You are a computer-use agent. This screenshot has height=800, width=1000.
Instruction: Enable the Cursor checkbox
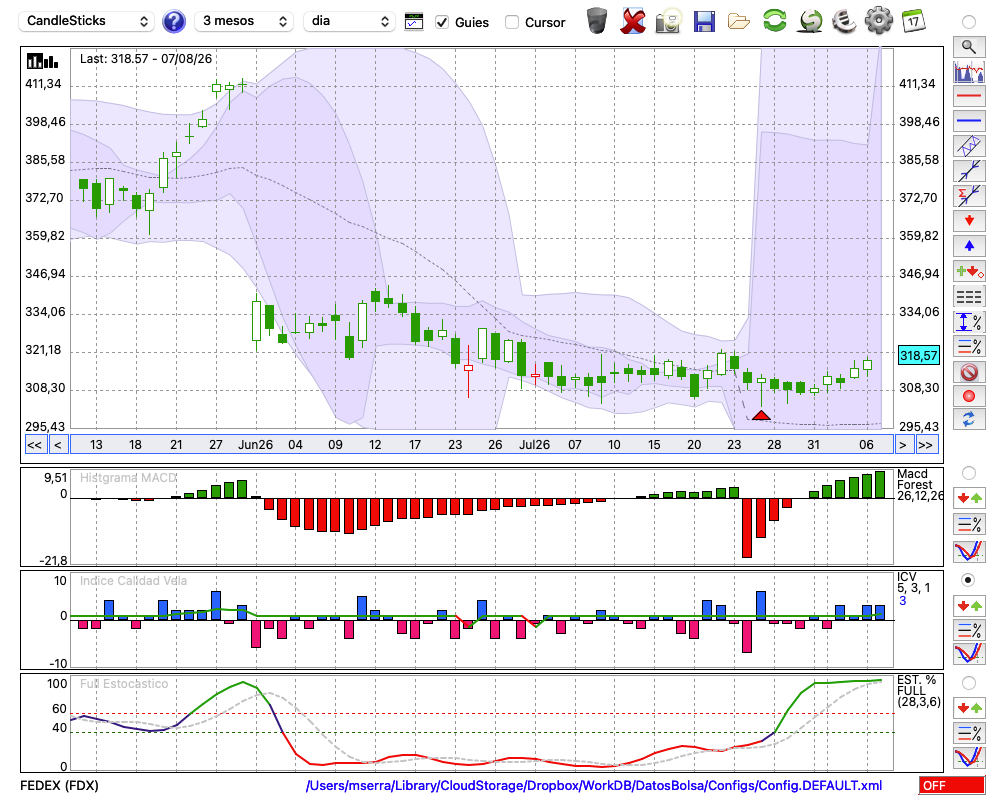(x=511, y=22)
